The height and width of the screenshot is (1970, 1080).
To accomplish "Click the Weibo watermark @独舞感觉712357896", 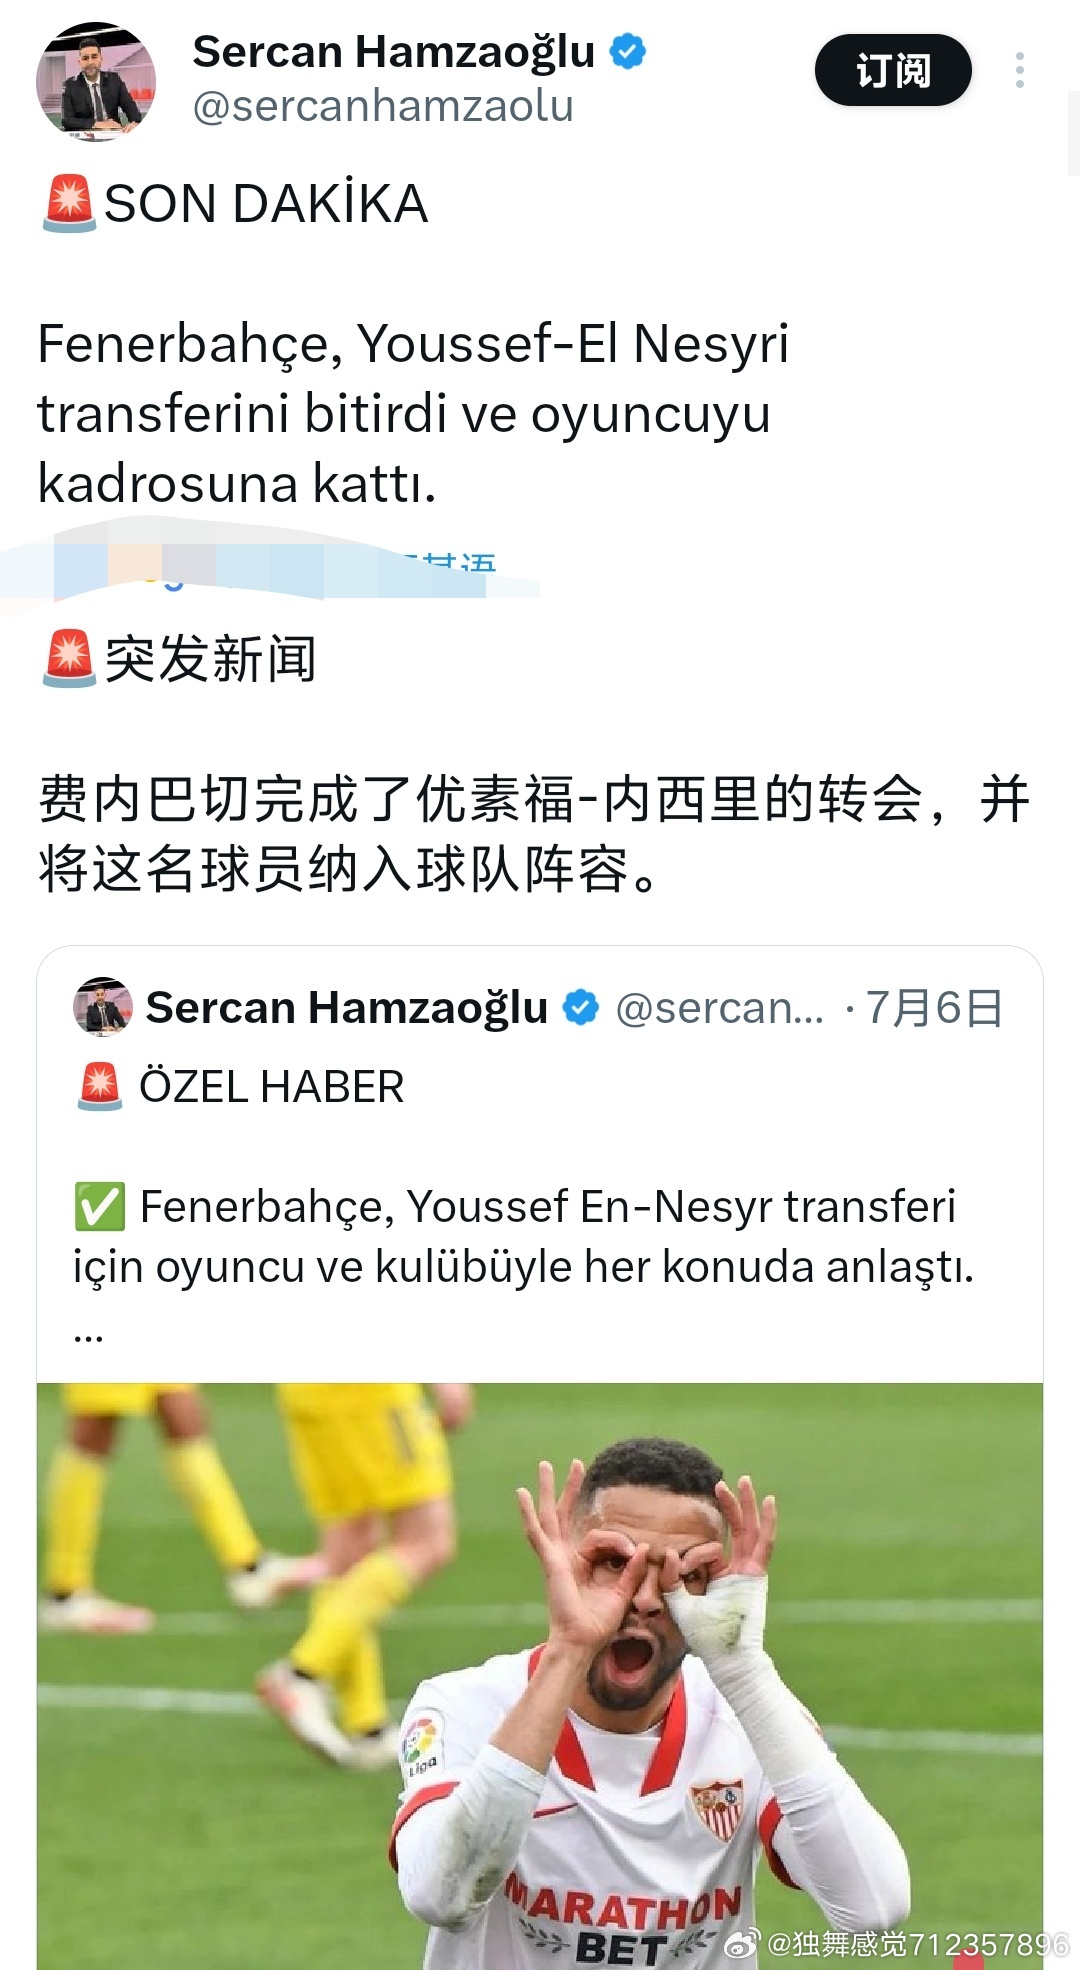I will (897, 1943).
